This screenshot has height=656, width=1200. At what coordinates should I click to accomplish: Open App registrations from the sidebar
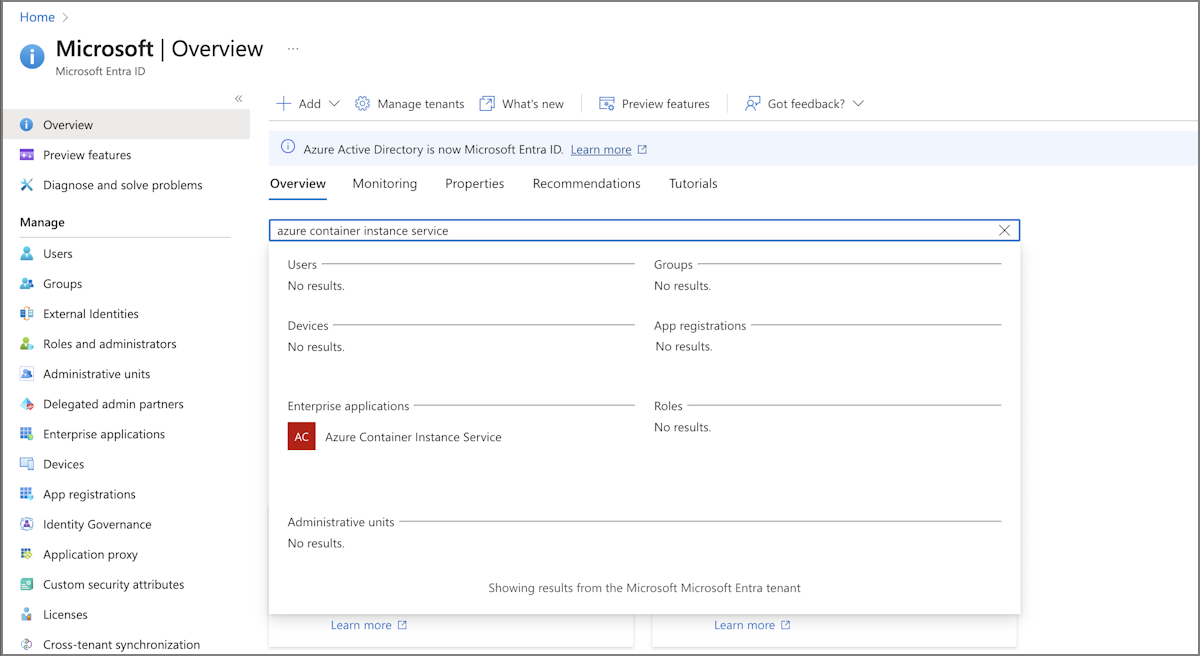click(91, 493)
